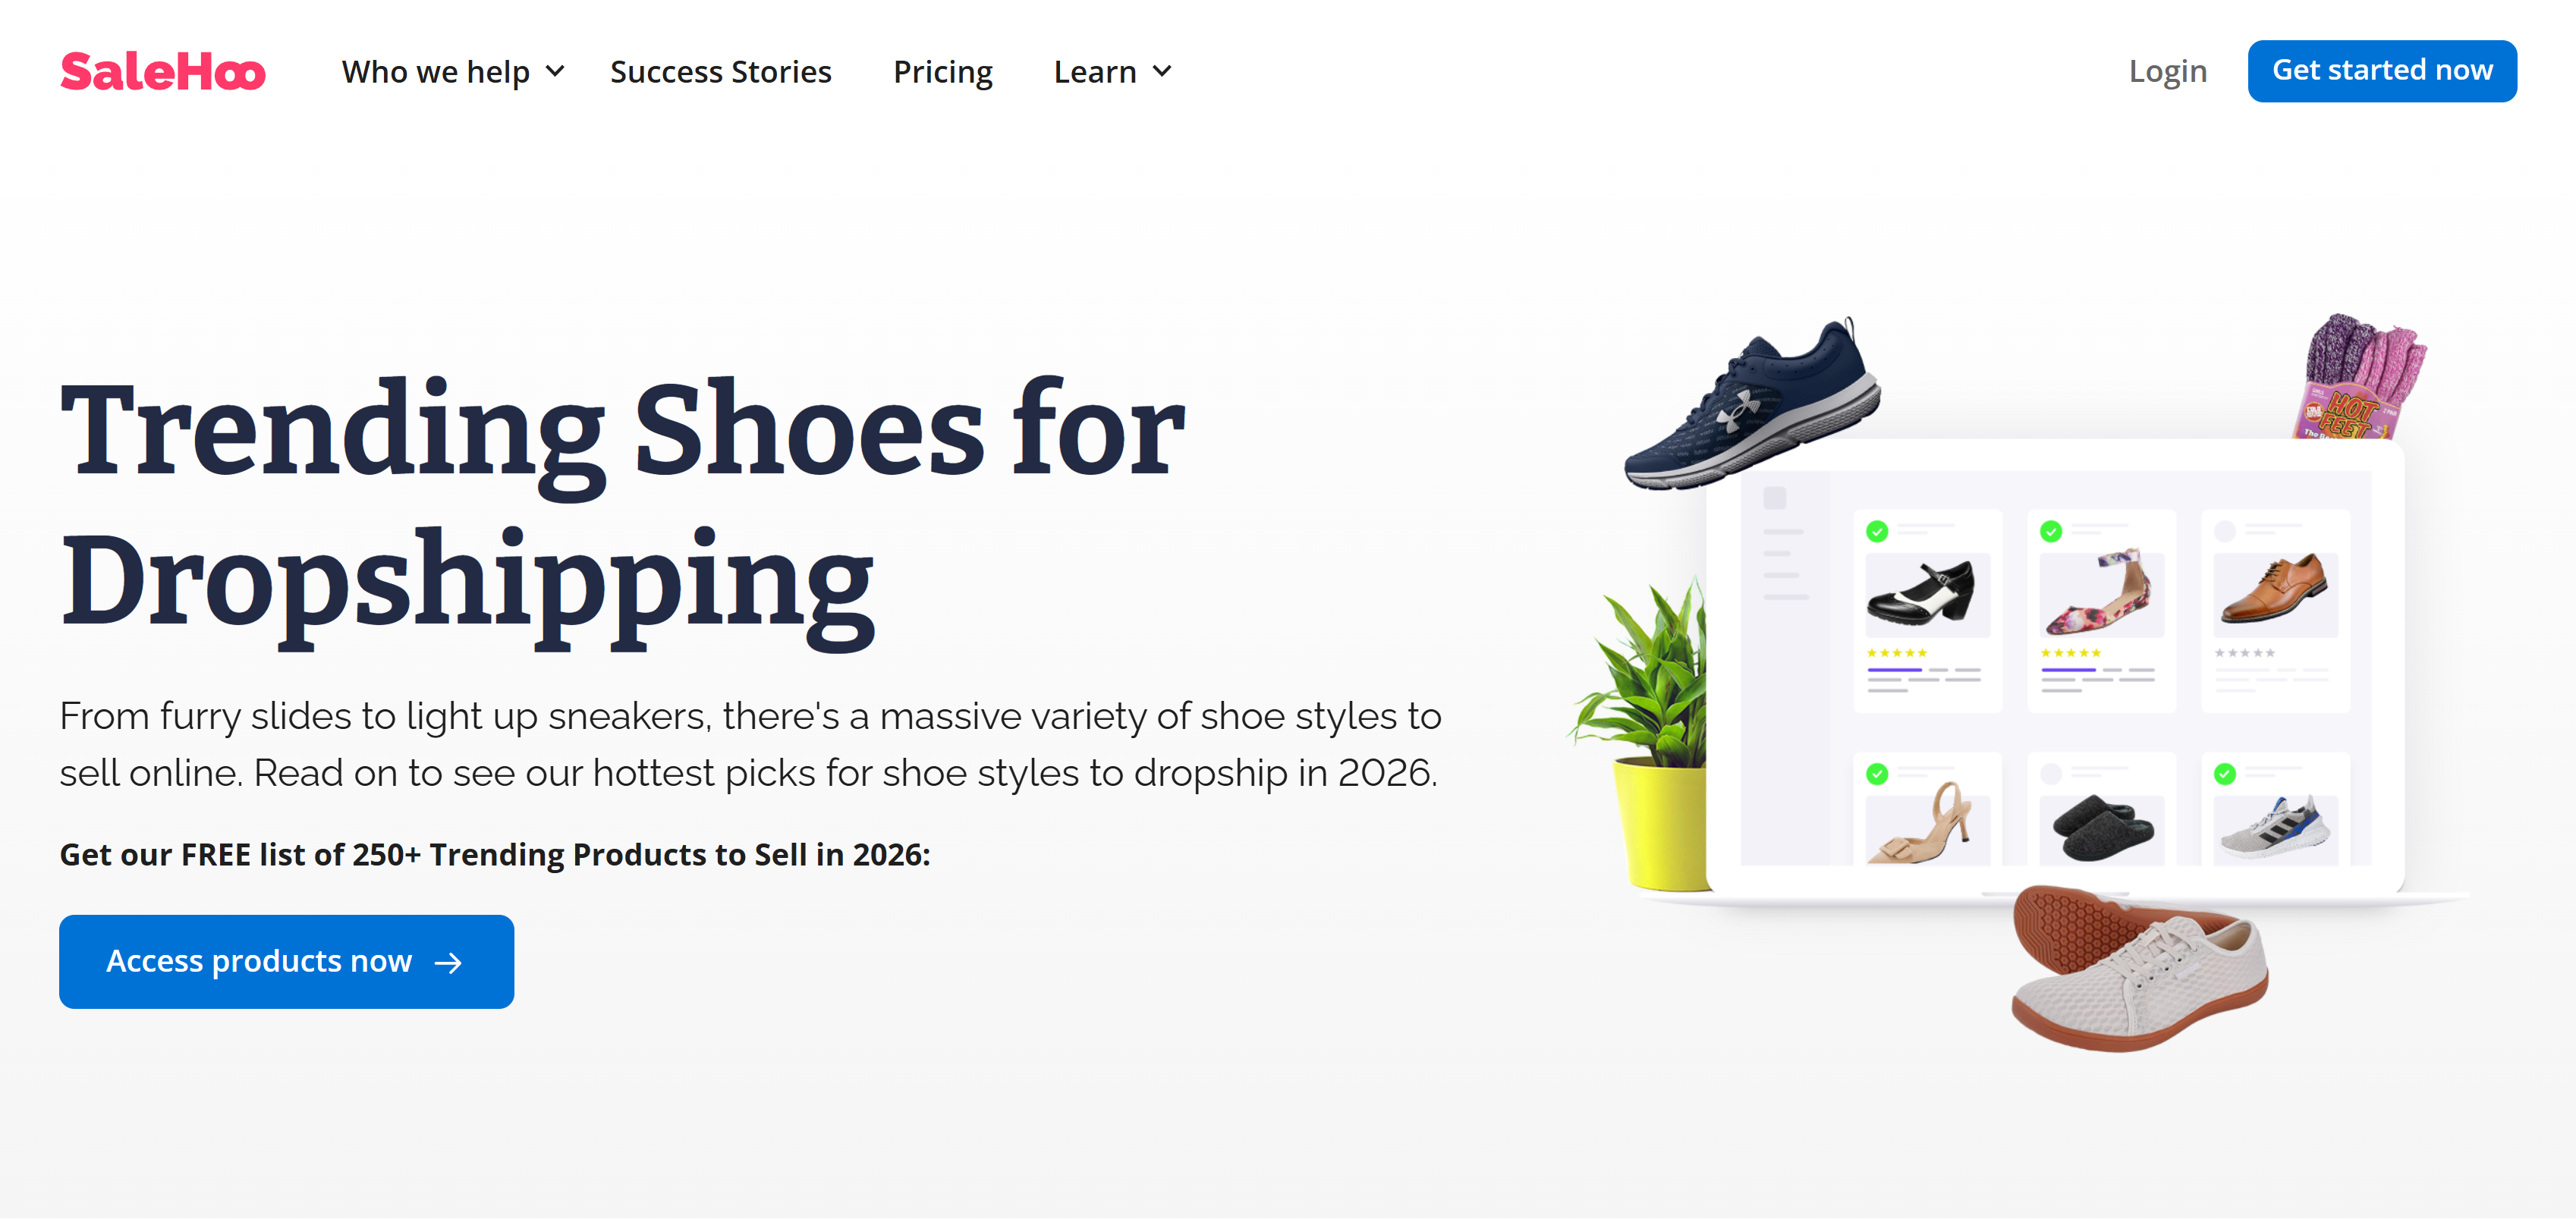The width and height of the screenshot is (2576, 1219).
Task: Toggle the green checkmark on the gray sneaker card
Action: tap(2225, 774)
